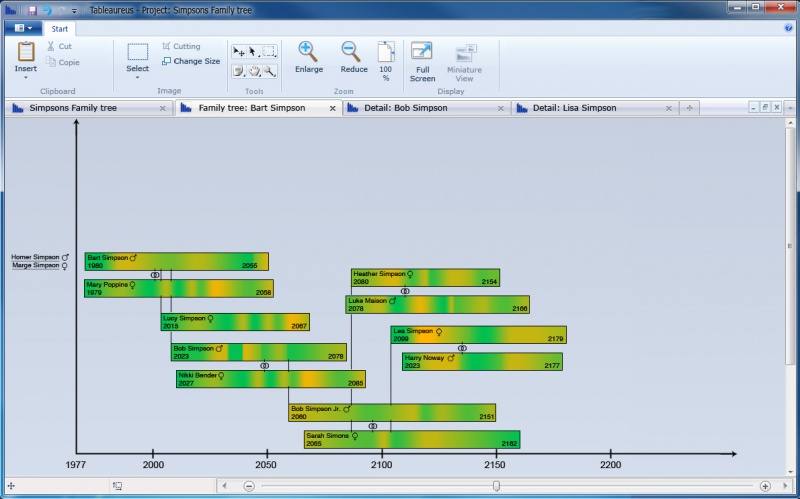Switch to Simpsons Family tree tab

(79, 108)
